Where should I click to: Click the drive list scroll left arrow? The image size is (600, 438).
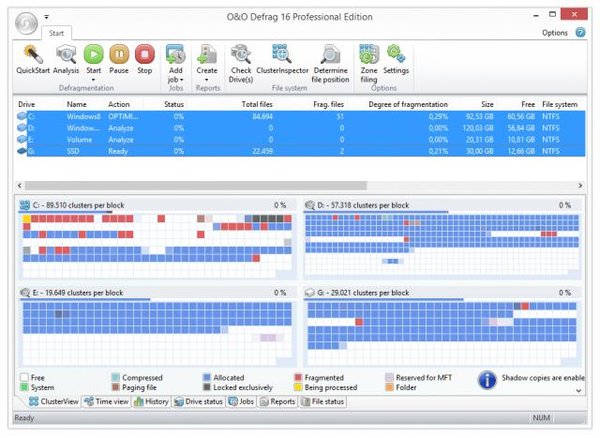(20, 186)
